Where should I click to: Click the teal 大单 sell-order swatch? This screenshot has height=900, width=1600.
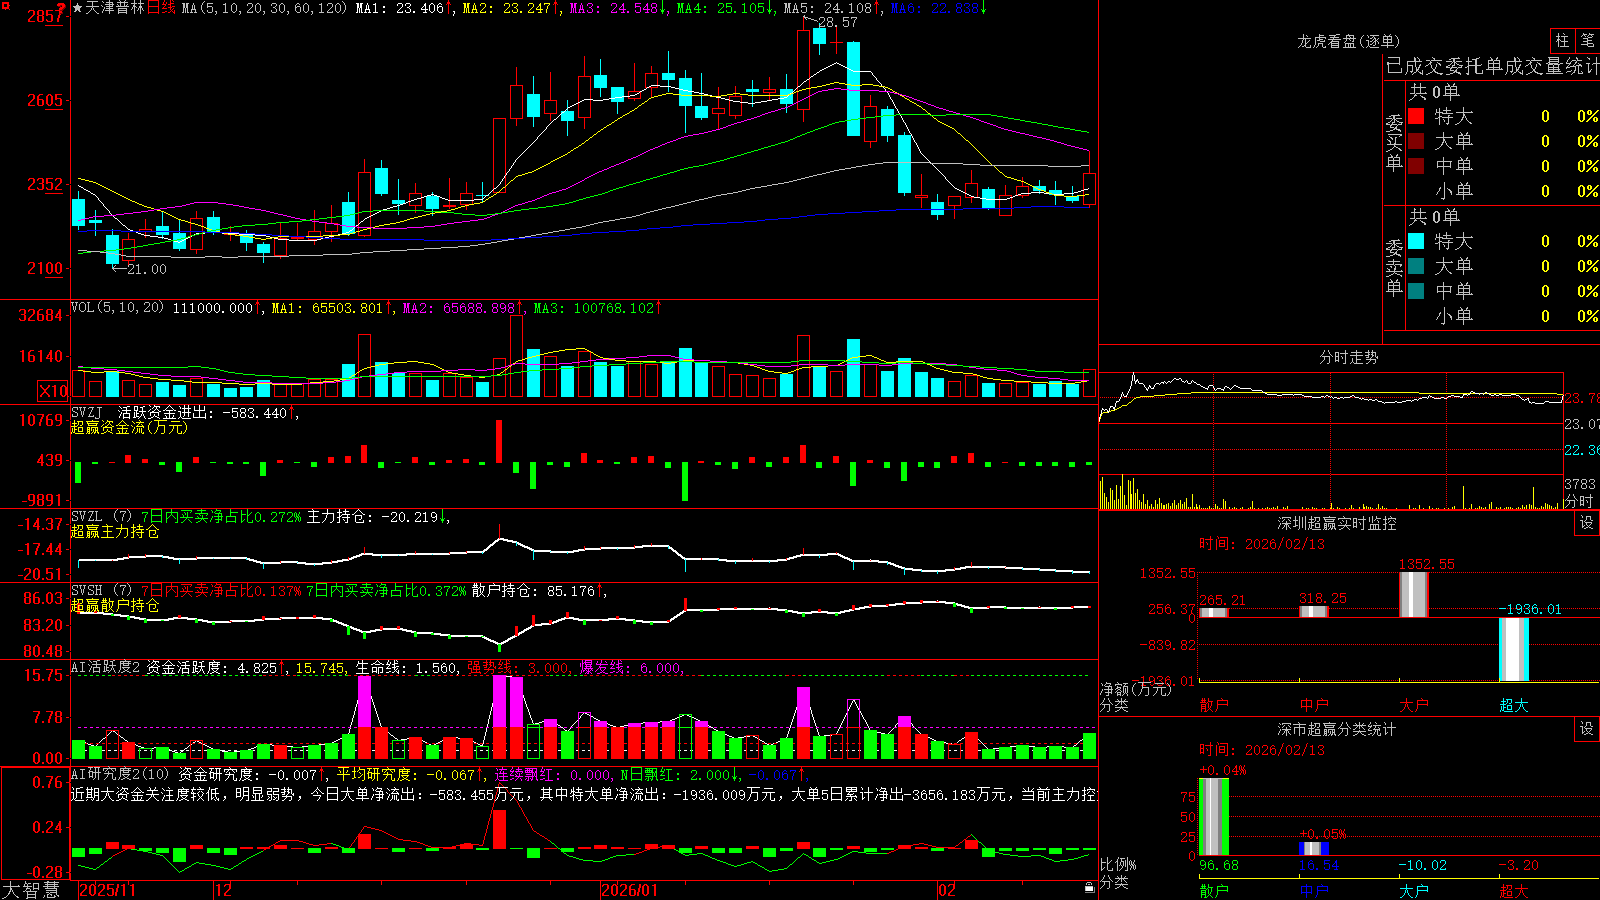click(1416, 266)
